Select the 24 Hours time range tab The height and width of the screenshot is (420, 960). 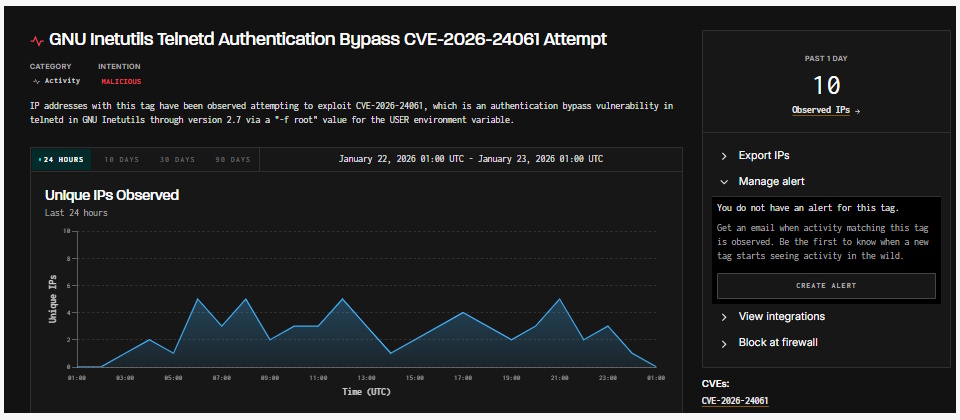(x=61, y=159)
